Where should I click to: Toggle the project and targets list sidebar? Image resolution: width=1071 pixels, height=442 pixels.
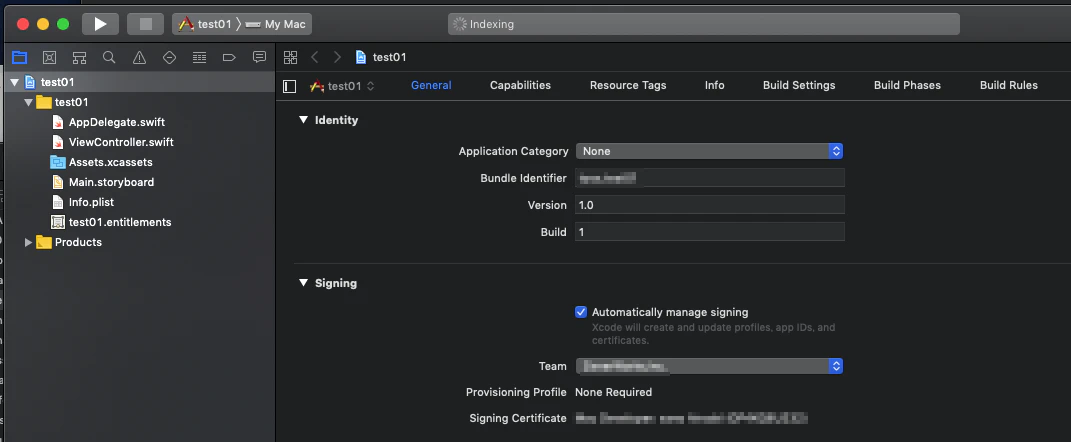[290, 86]
